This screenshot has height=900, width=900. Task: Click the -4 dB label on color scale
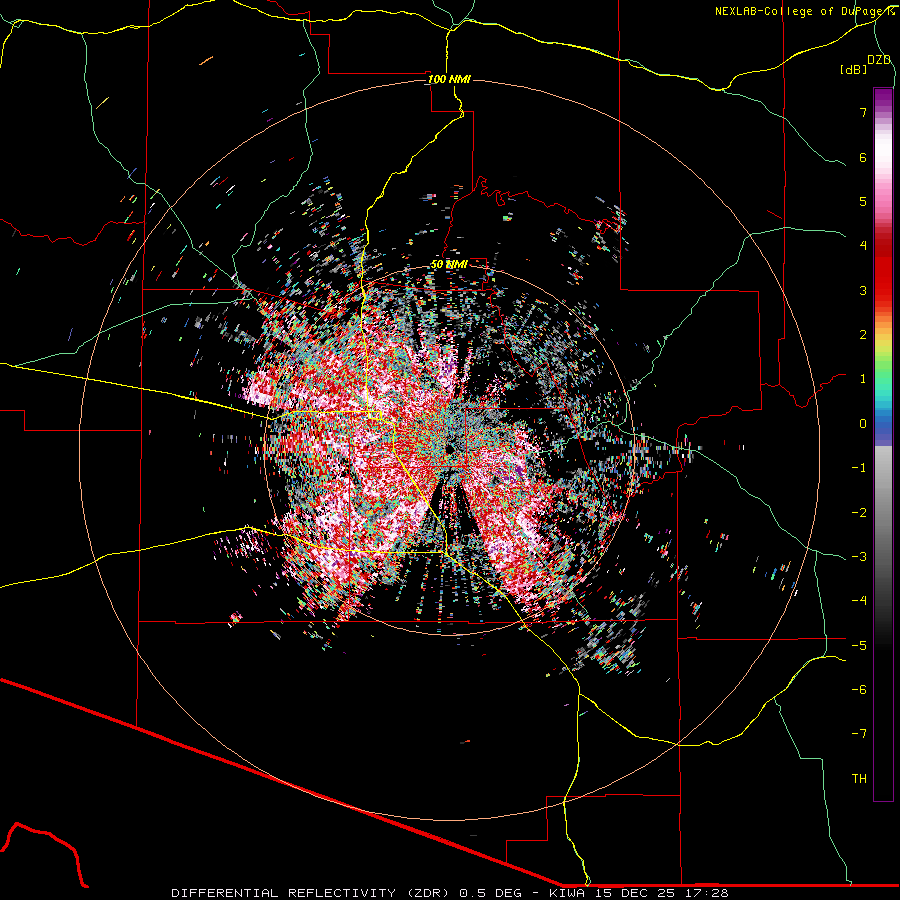click(859, 601)
